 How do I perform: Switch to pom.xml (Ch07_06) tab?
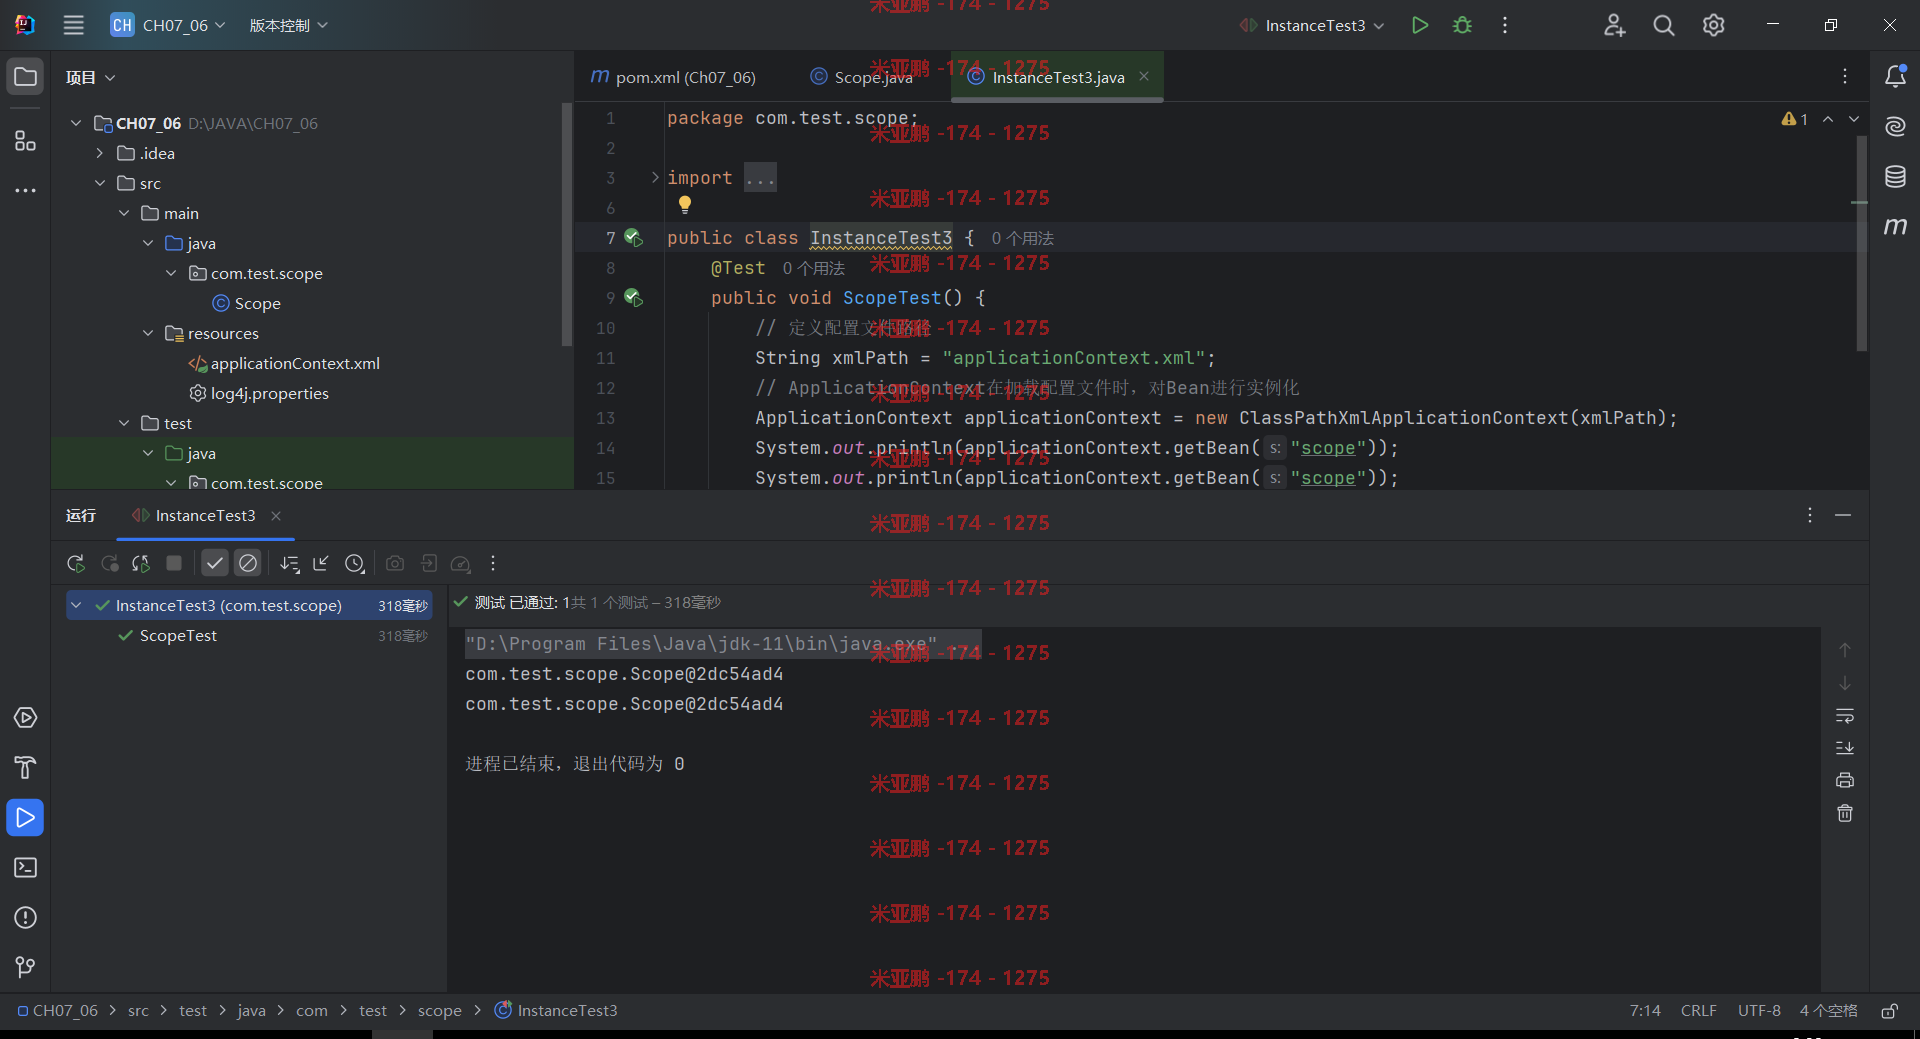pos(674,77)
